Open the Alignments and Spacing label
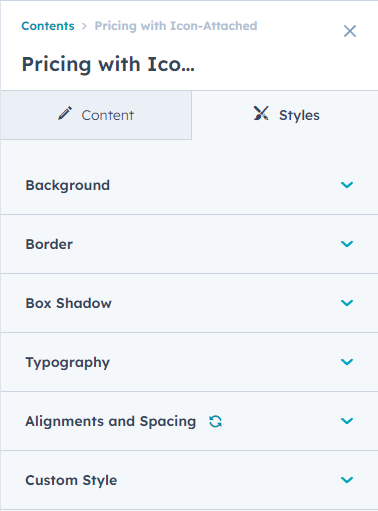This screenshot has width=378, height=511. (111, 422)
